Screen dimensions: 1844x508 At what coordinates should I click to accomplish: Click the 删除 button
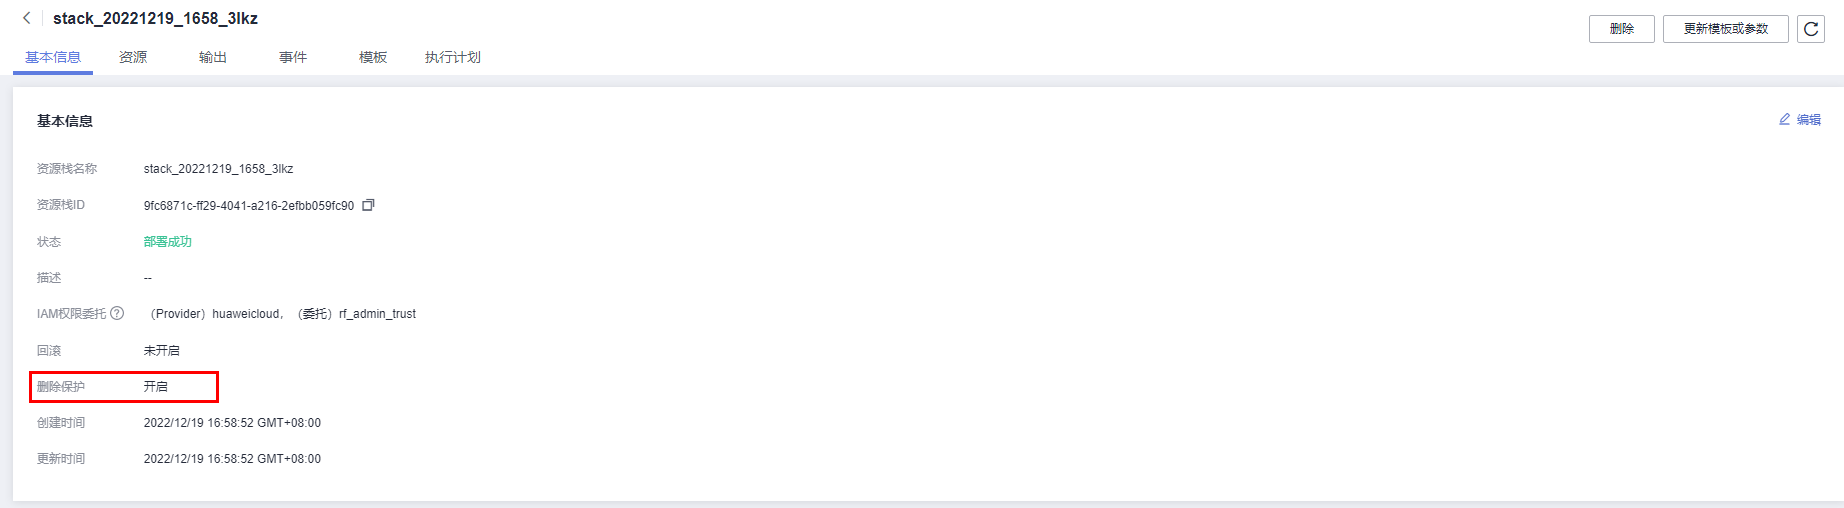[1622, 29]
